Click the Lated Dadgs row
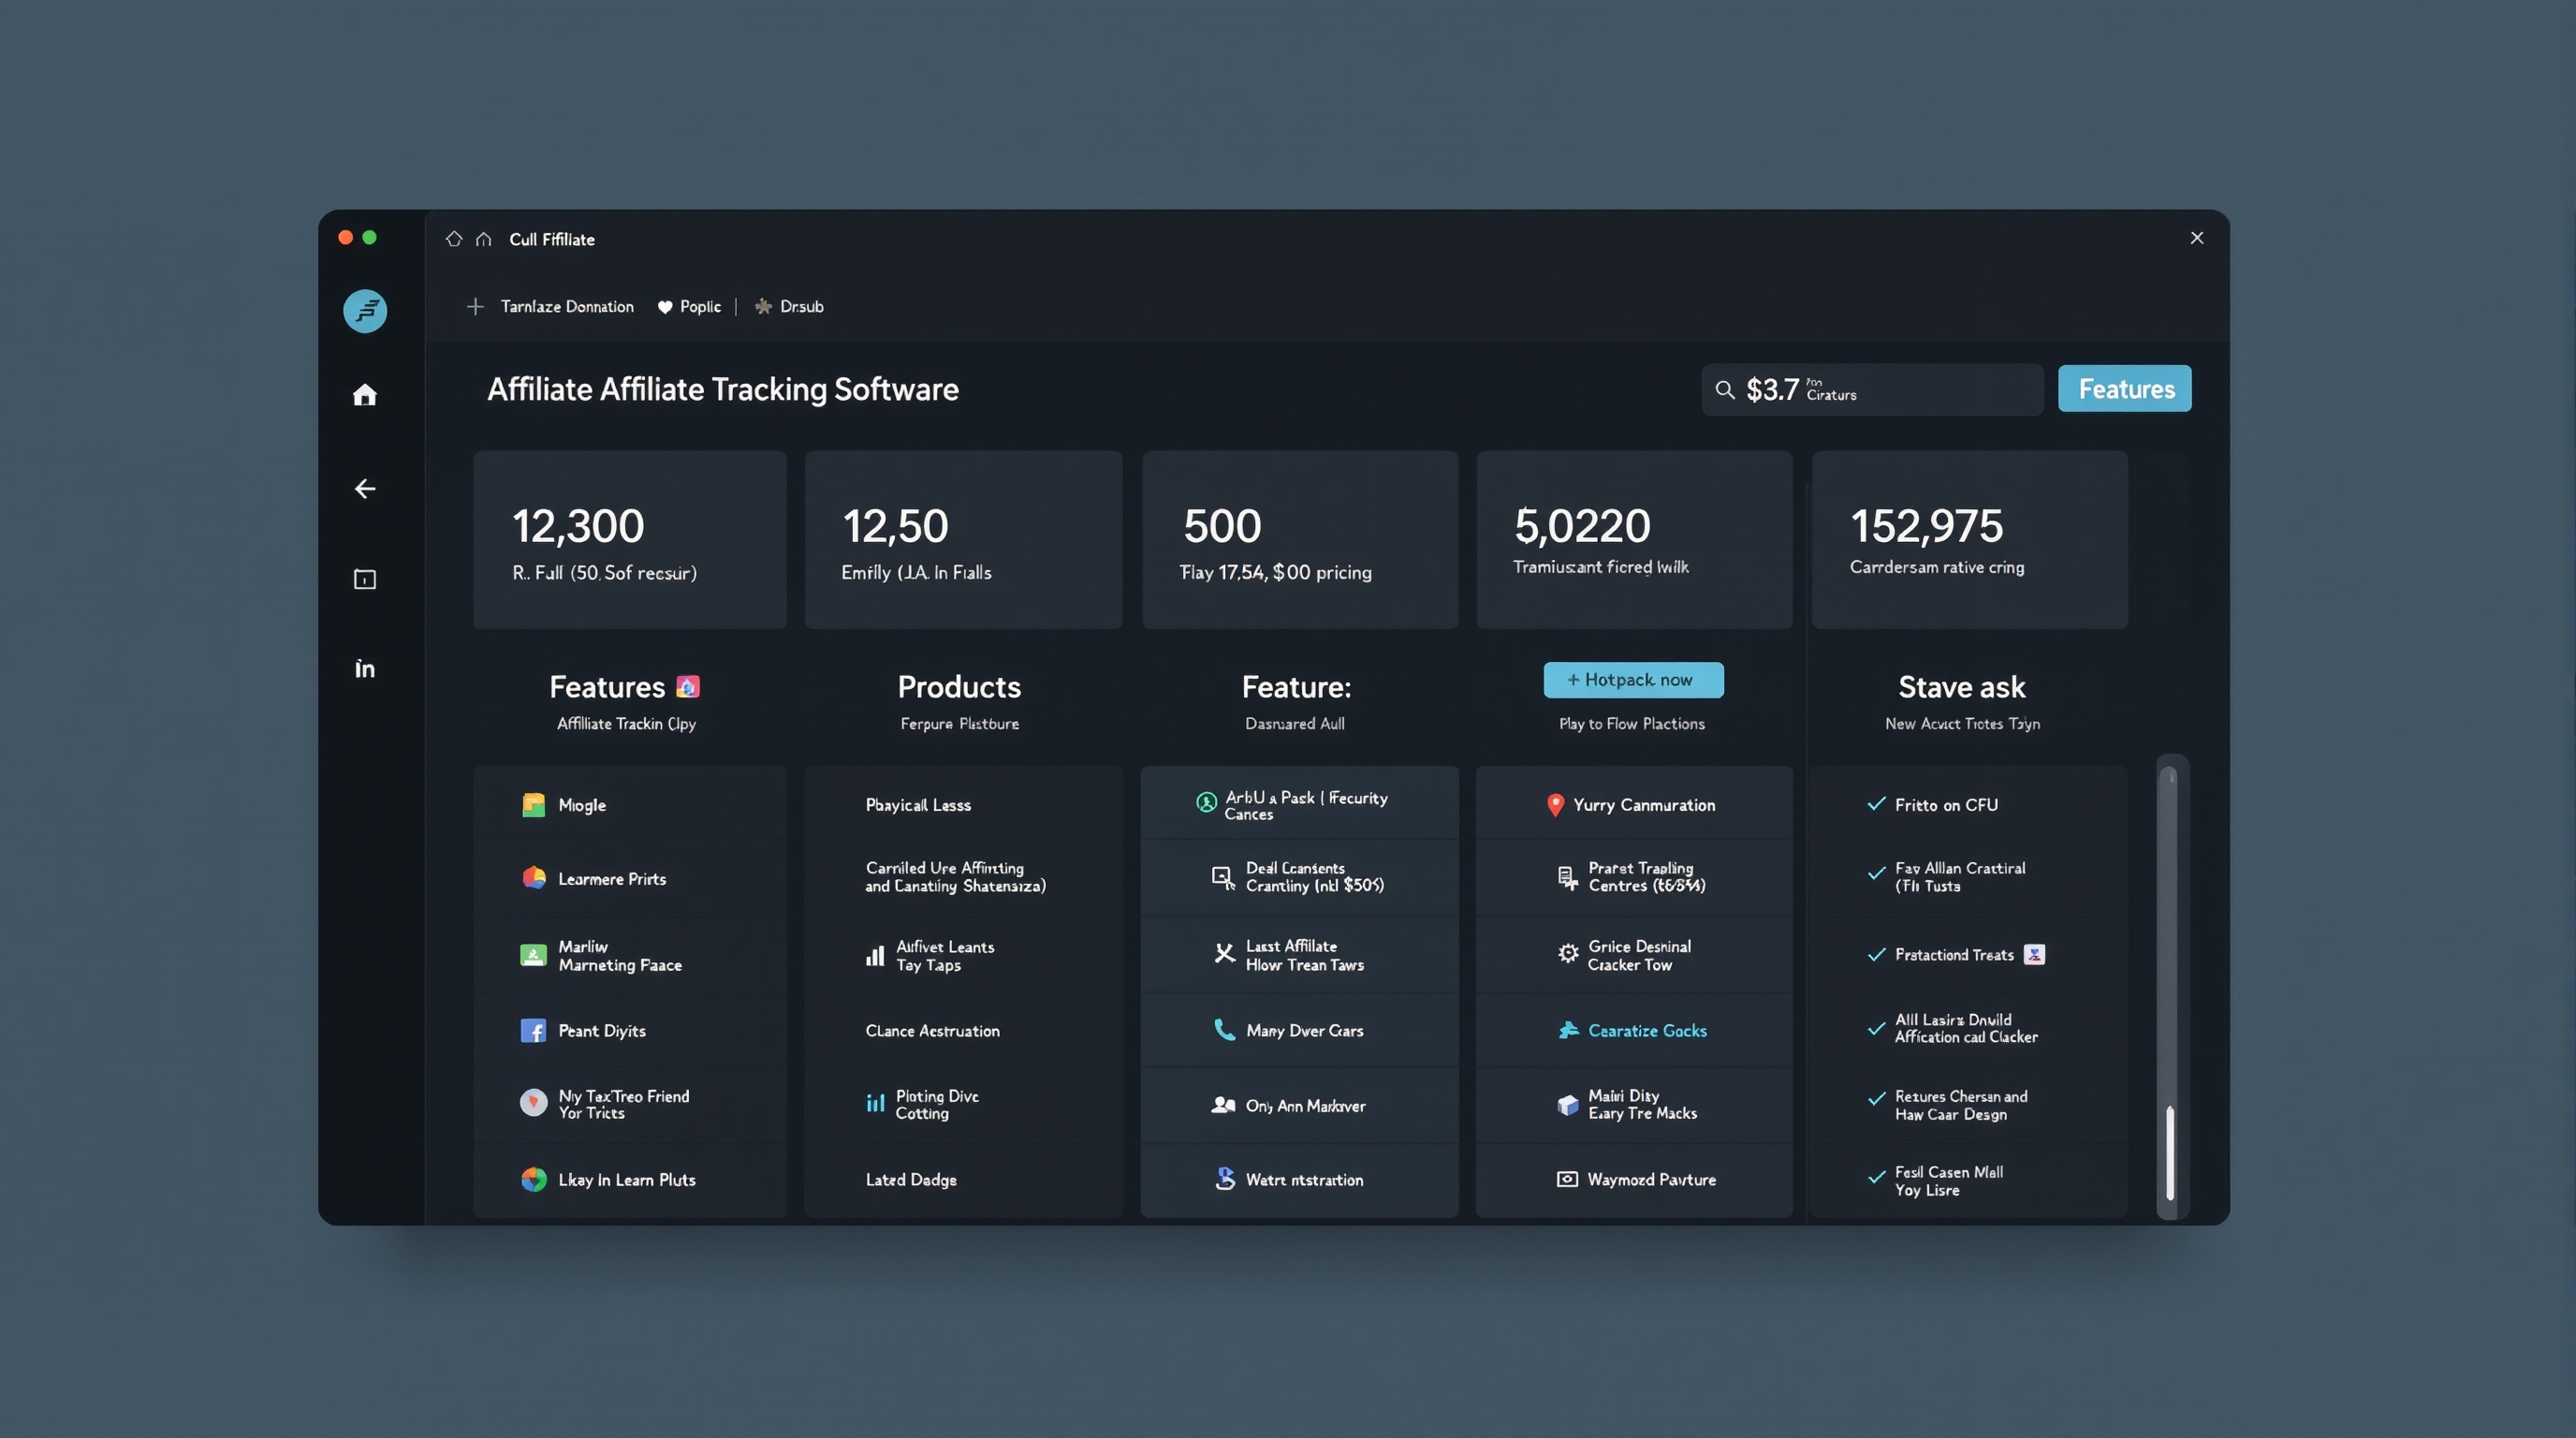 pyautogui.click(x=964, y=1179)
